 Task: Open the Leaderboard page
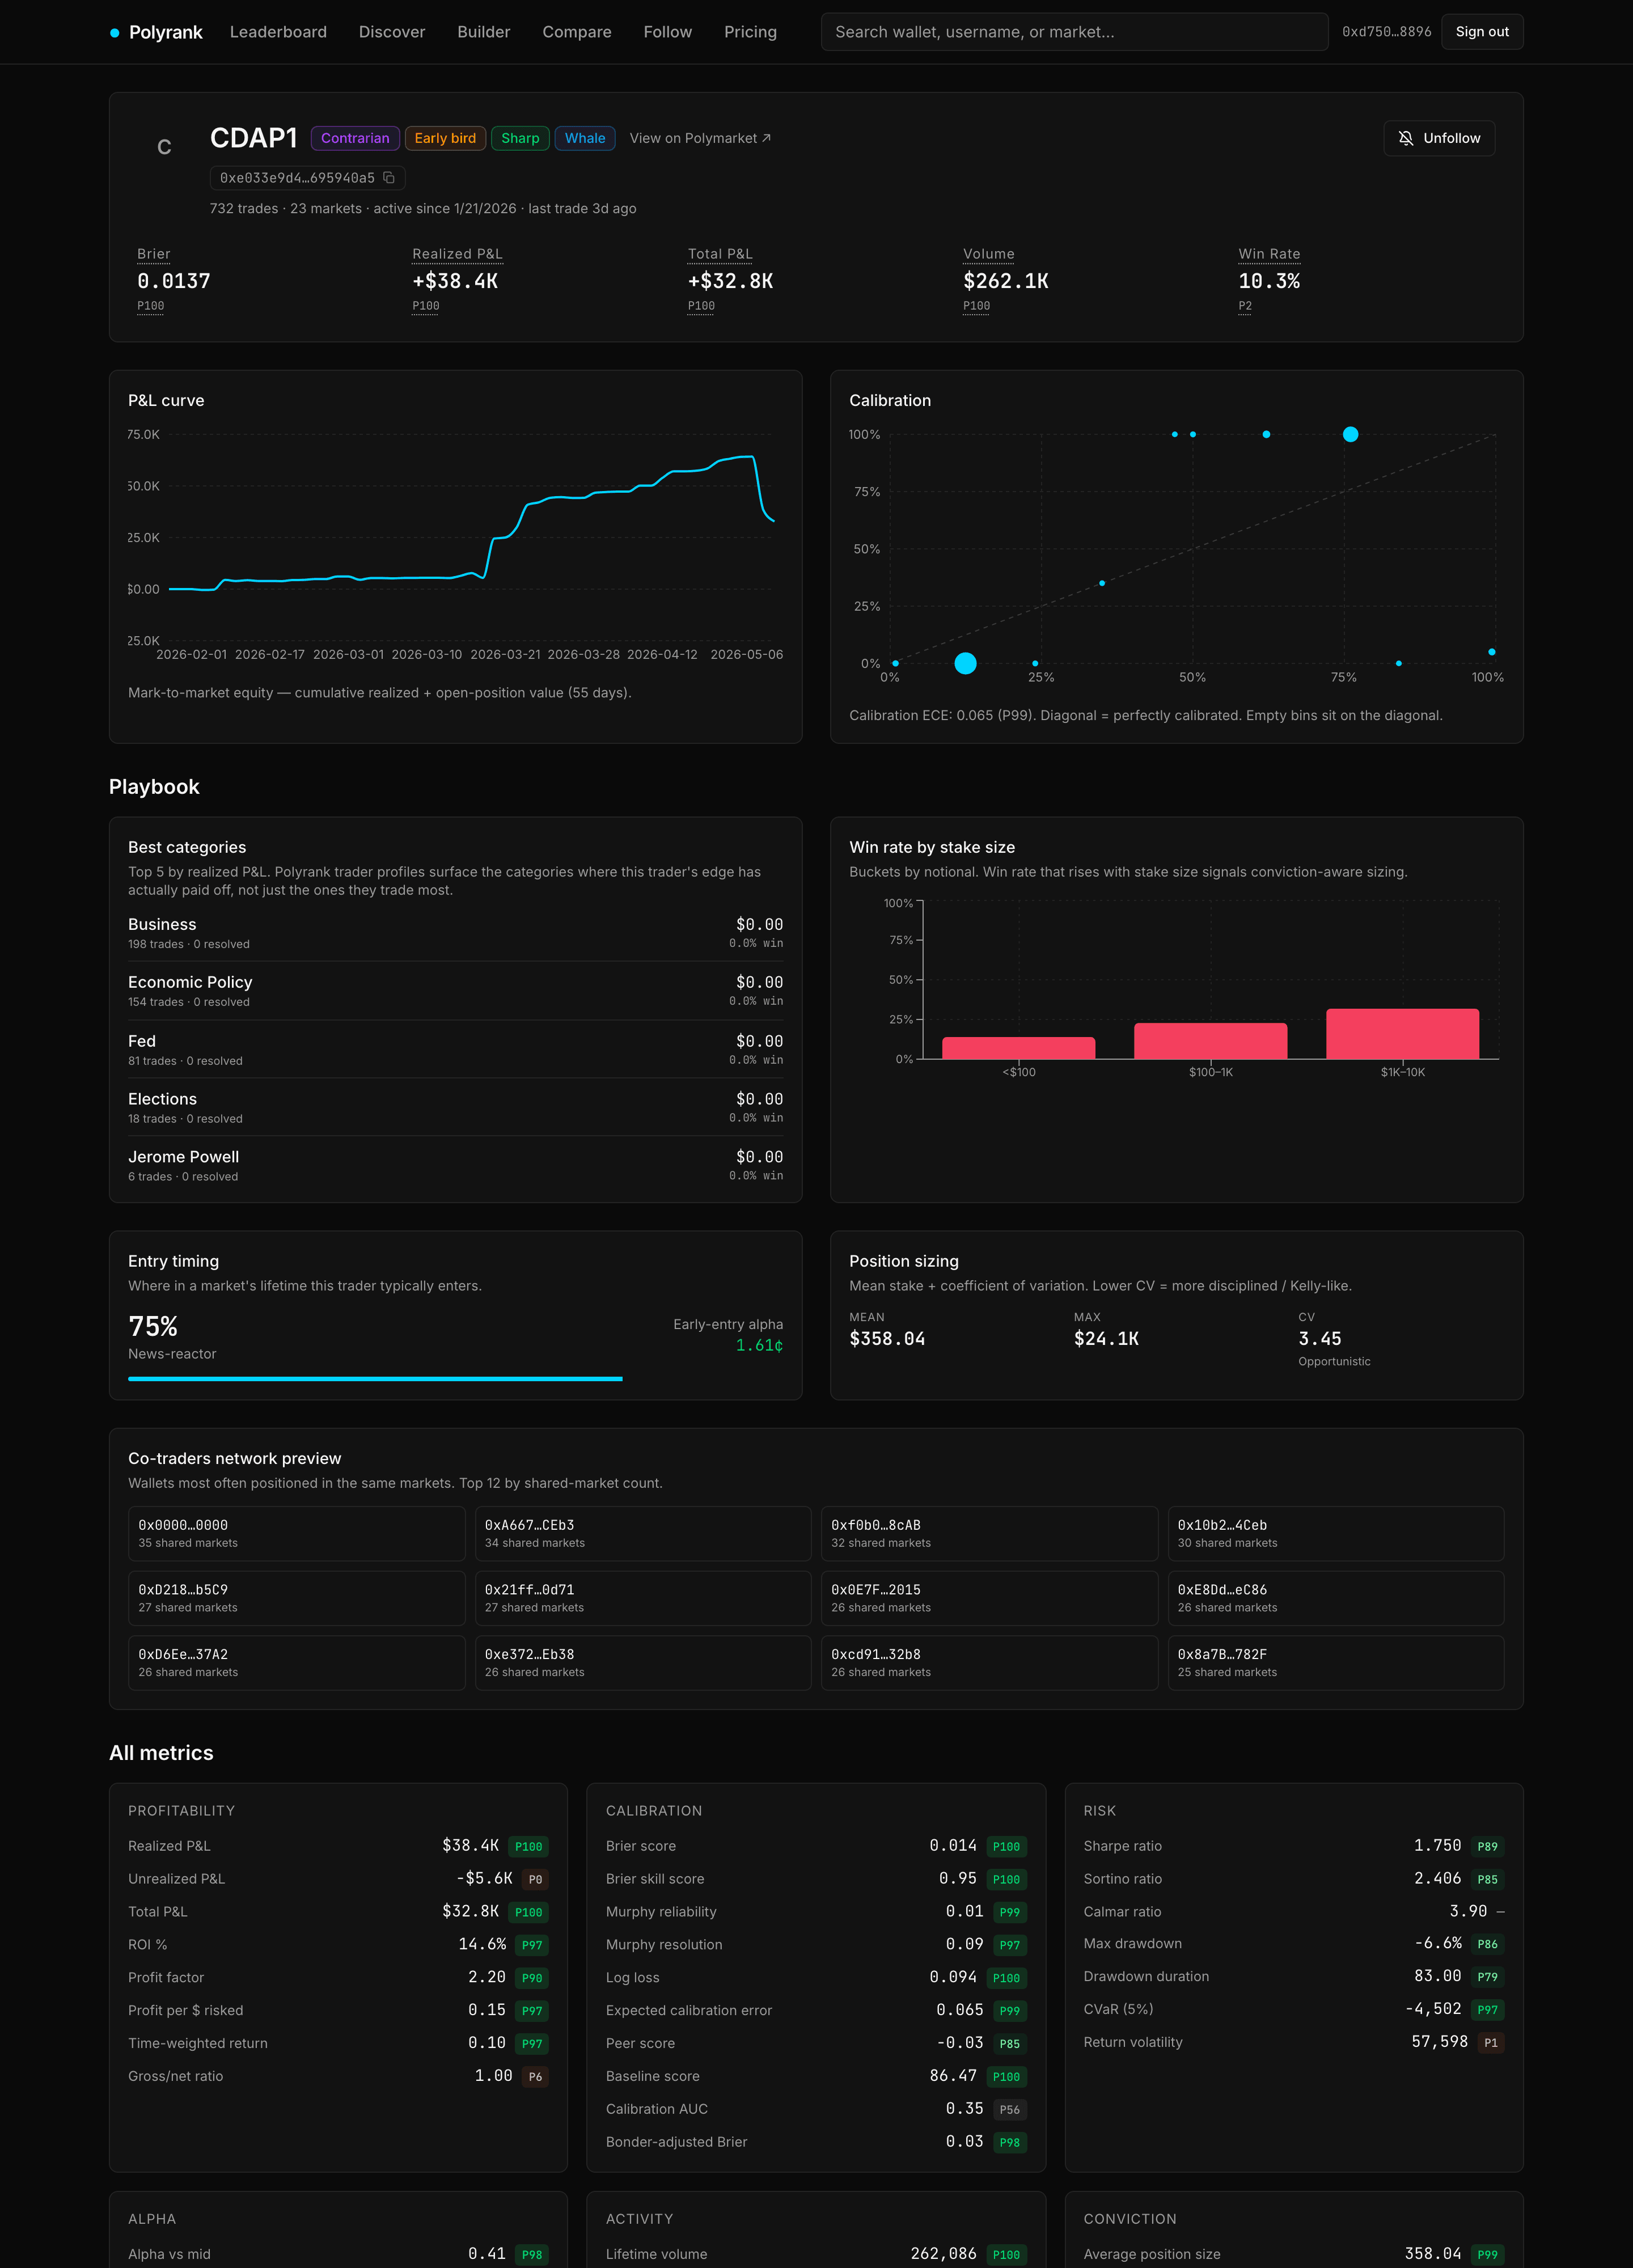pos(278,32)
